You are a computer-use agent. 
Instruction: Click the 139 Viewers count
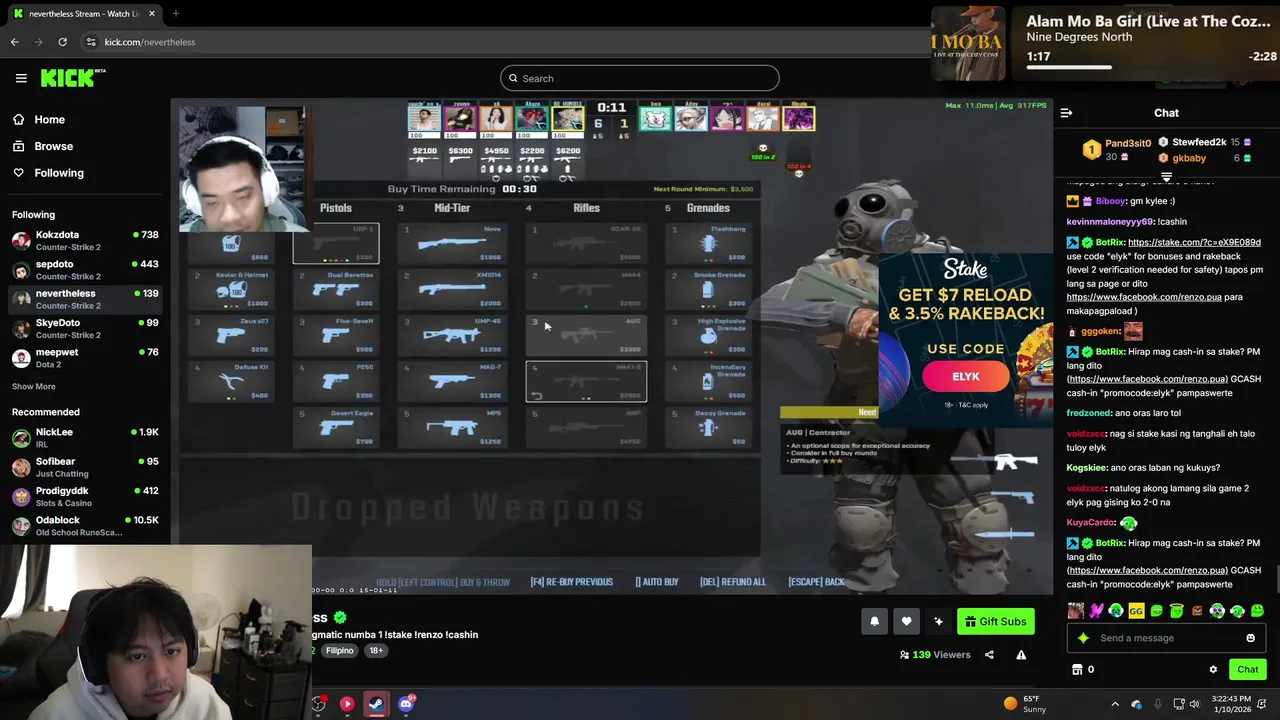(936, 655)
